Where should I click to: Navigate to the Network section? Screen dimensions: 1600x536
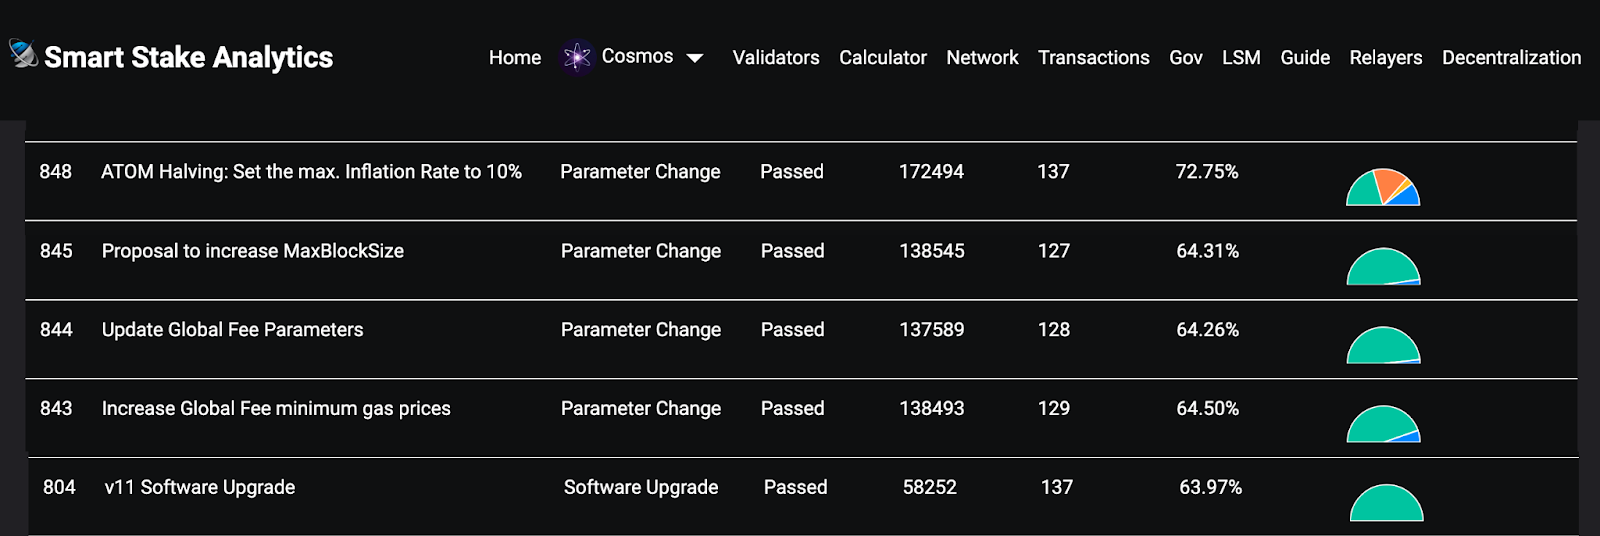coord(982,58)
